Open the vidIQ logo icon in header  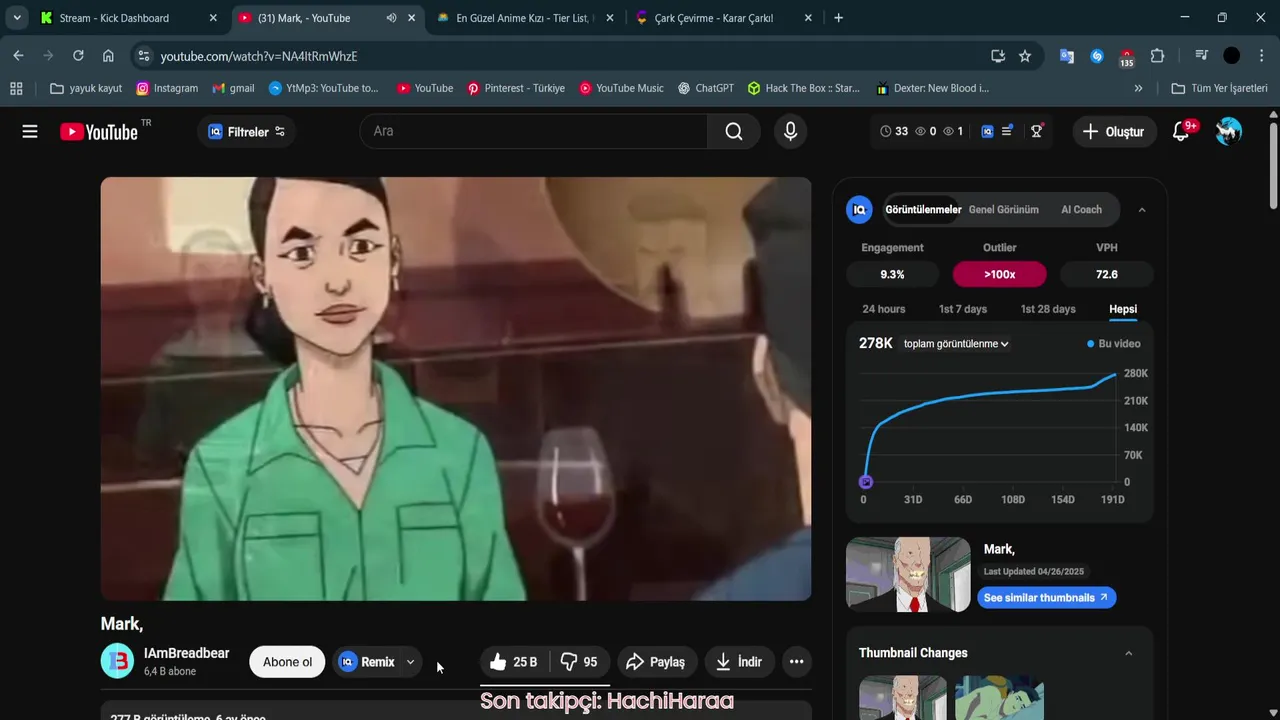[987, 131]
